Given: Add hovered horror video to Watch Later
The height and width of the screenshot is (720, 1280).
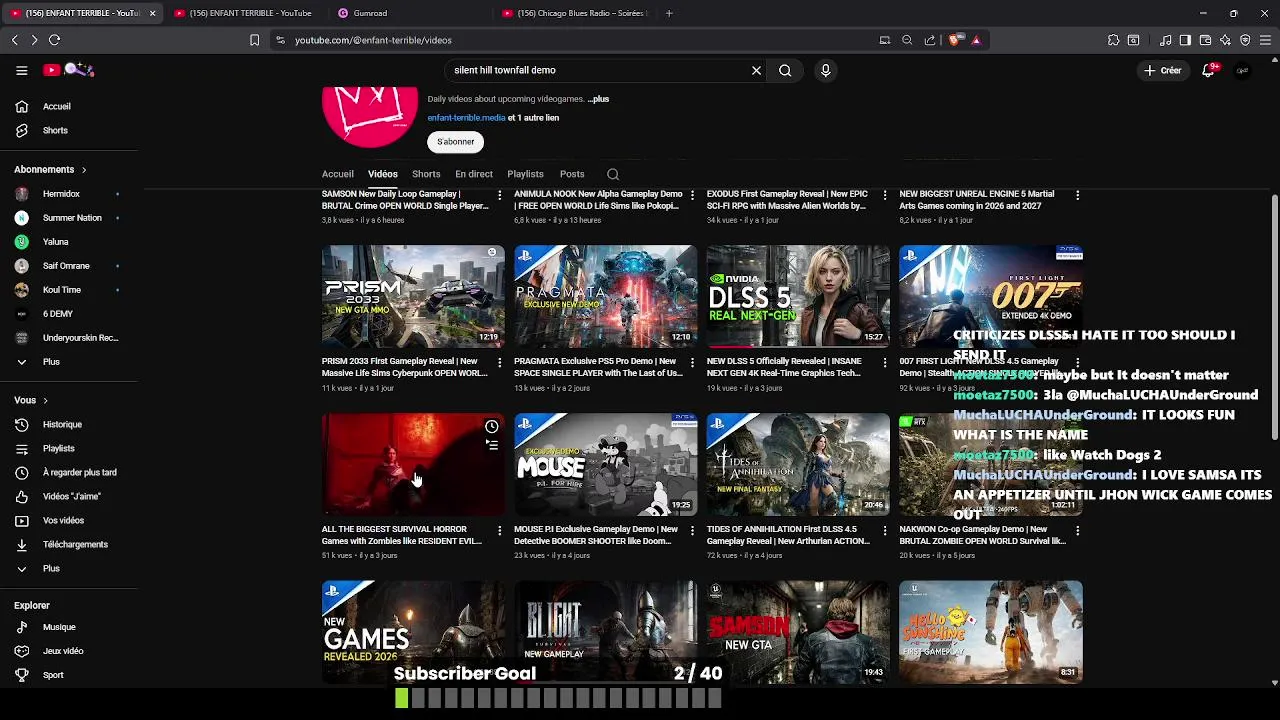Looking at the screenshot, I should pyautogui.click(x=491, y=427).
